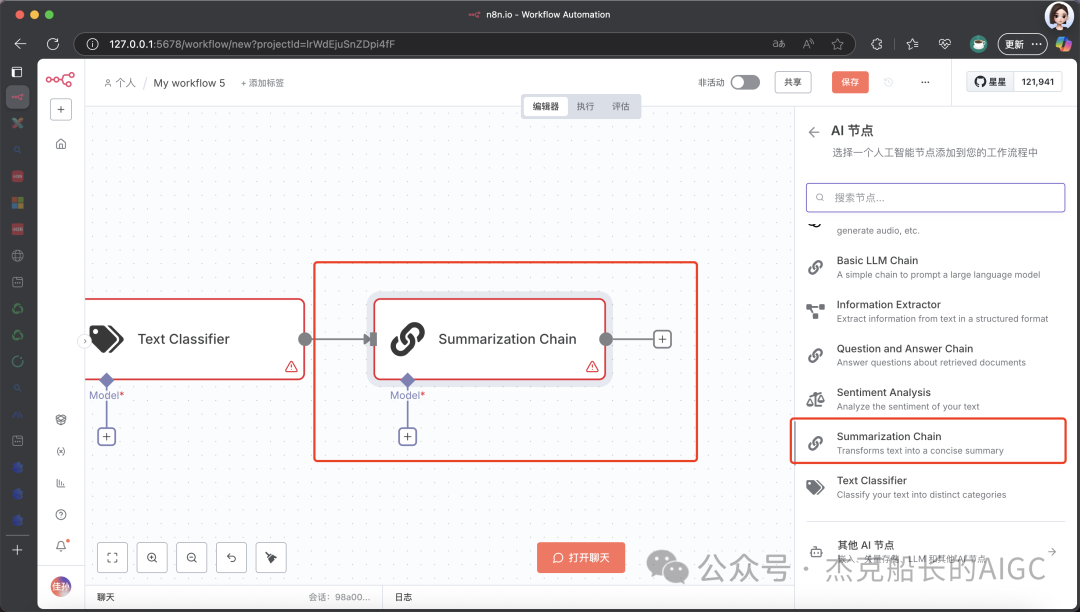Click the Share button

pyautogui.click(x=793, y=82)
